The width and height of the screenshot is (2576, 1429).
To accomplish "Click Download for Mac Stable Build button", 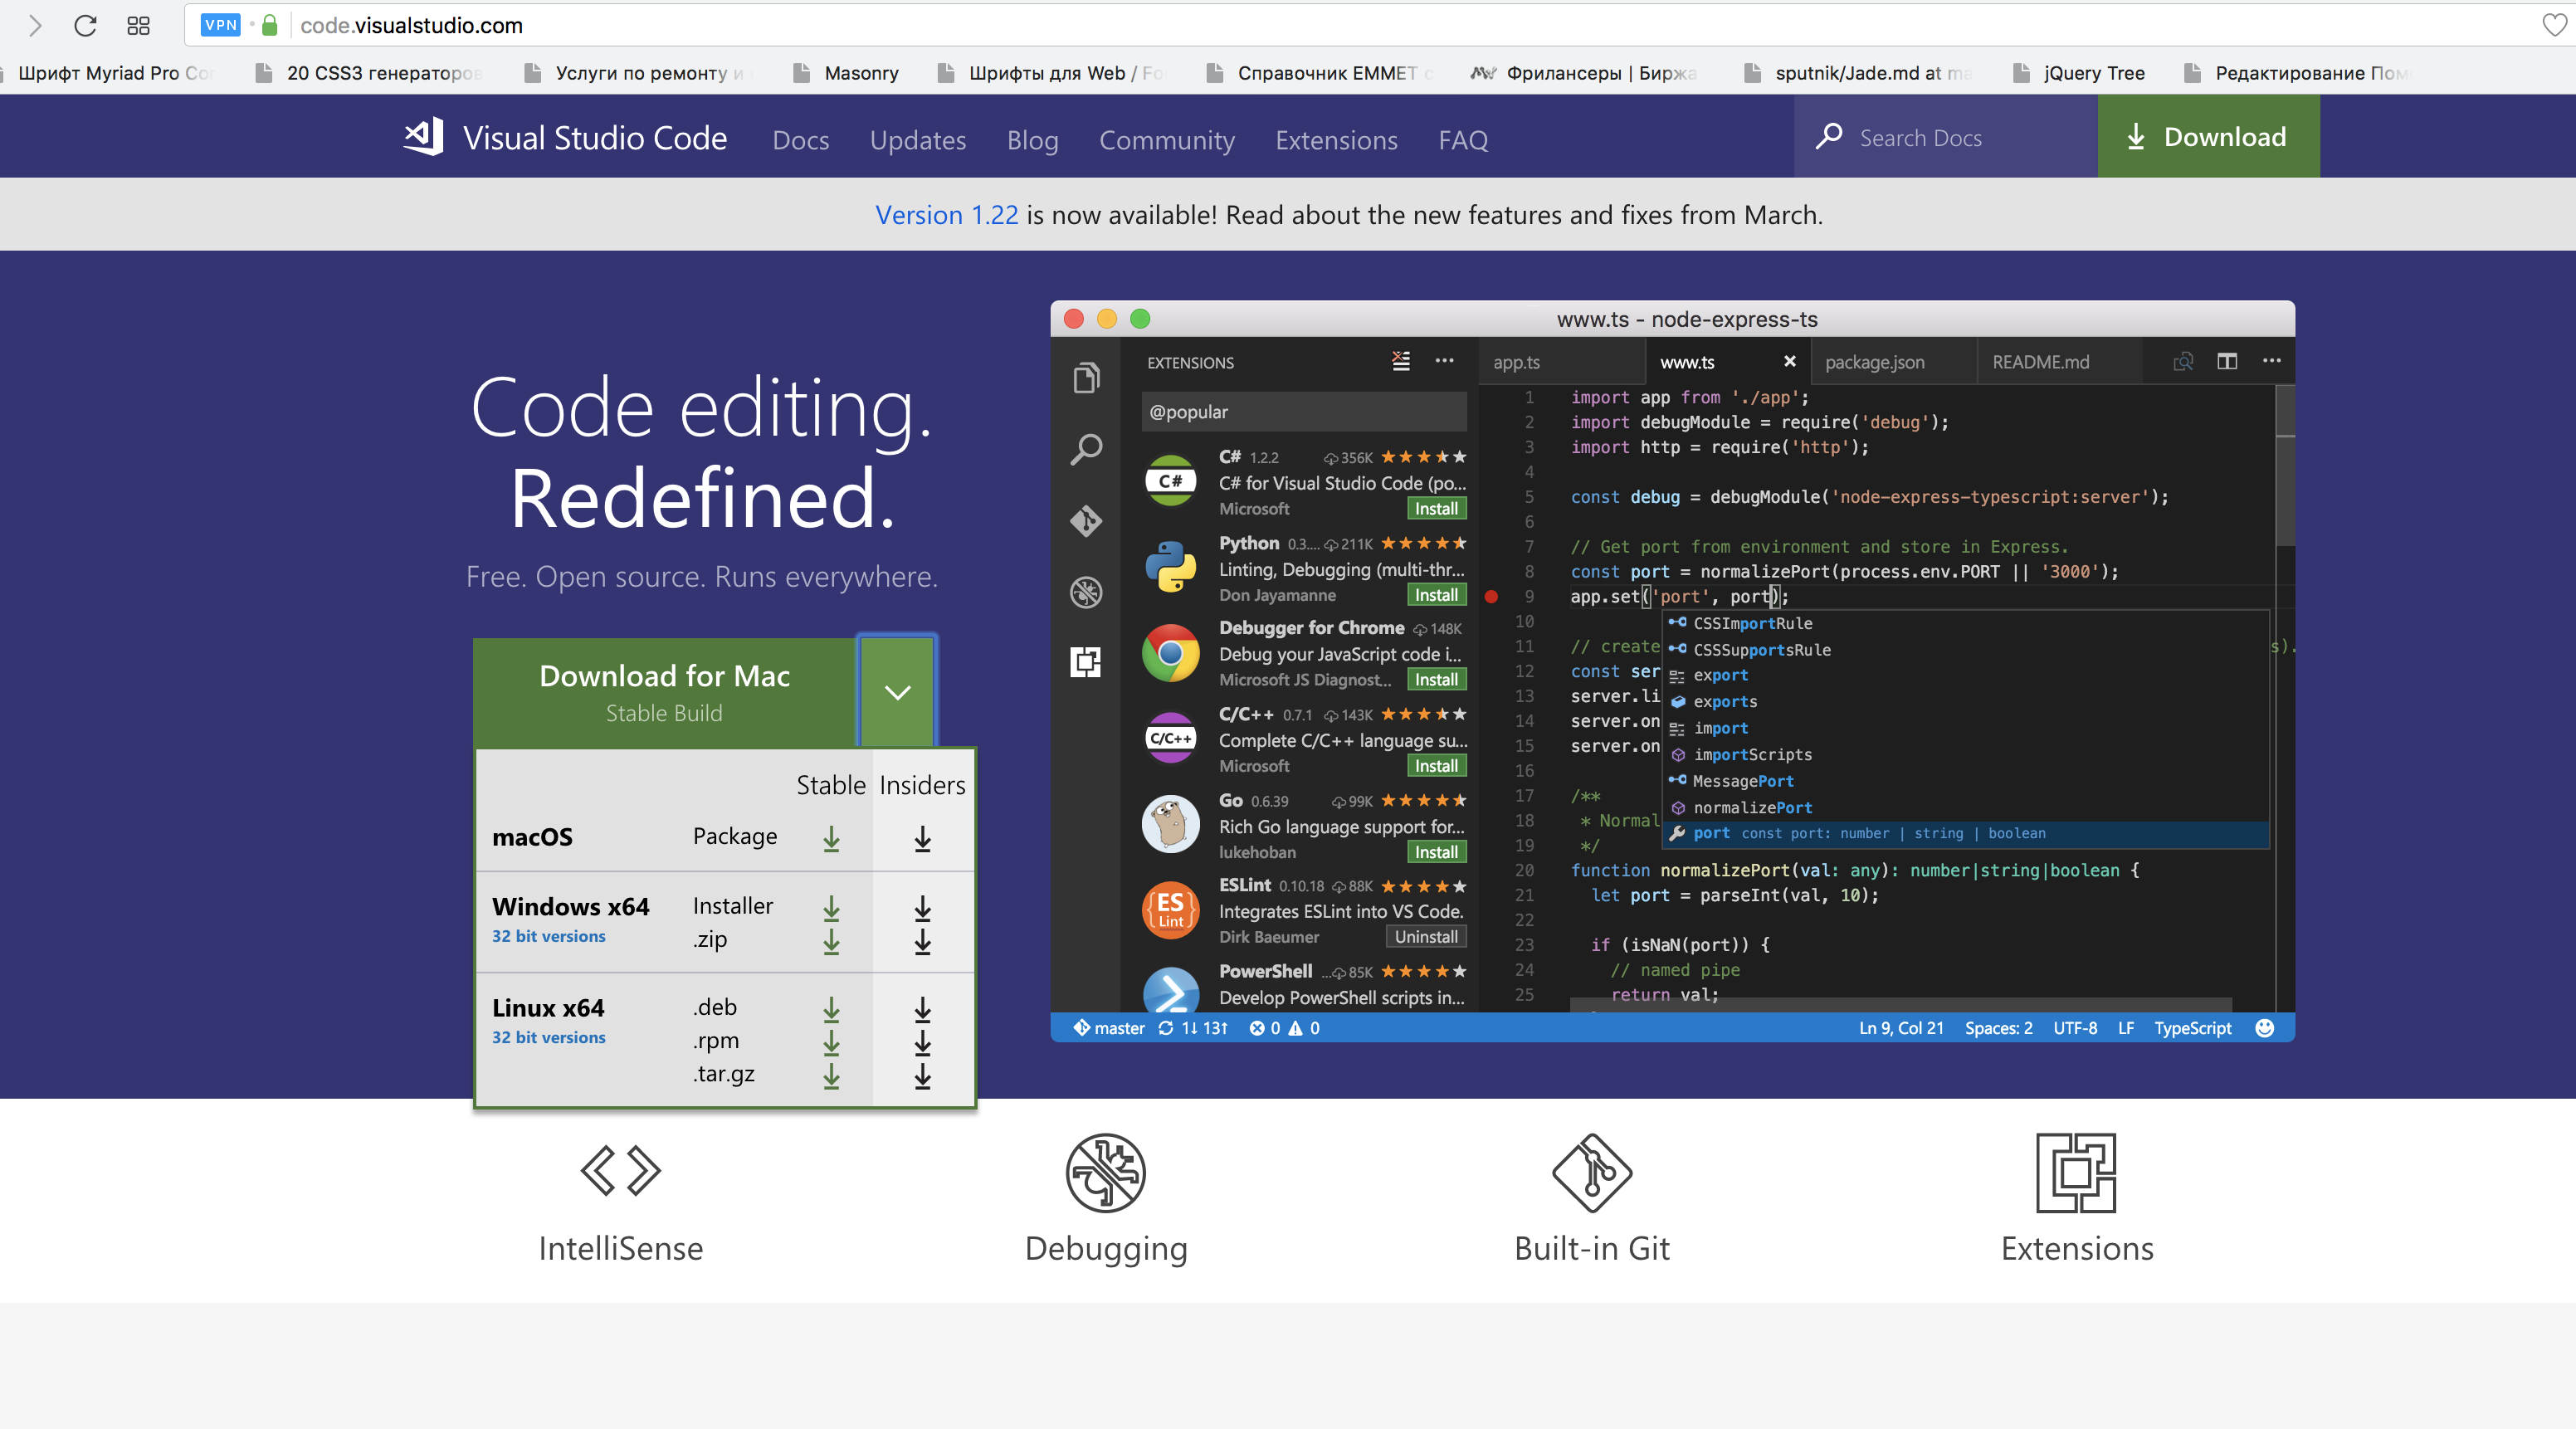I will point(664,692).
